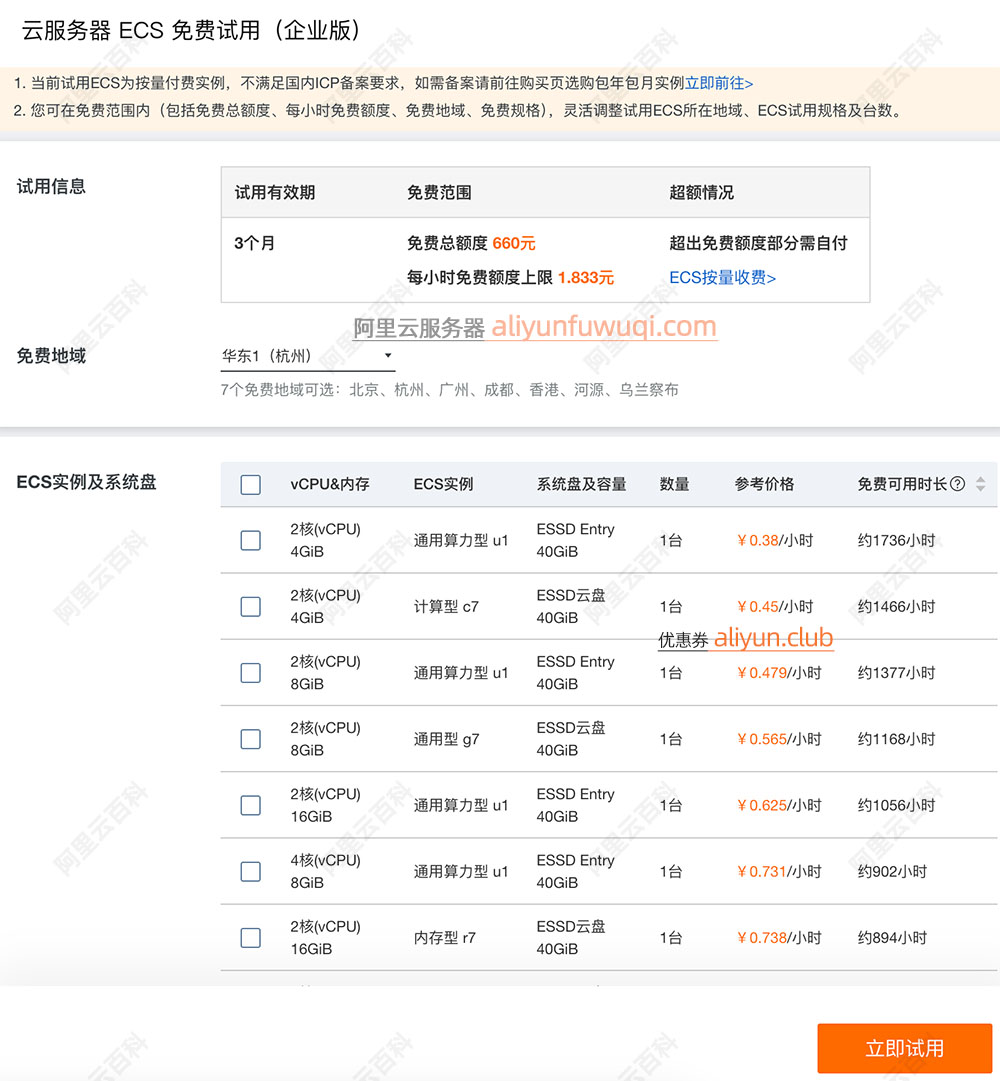Click the 参考价格 column header

(764, 484)
